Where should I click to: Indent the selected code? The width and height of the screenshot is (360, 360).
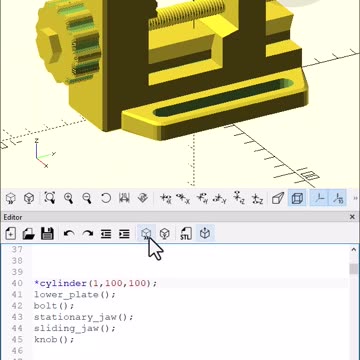124,234
